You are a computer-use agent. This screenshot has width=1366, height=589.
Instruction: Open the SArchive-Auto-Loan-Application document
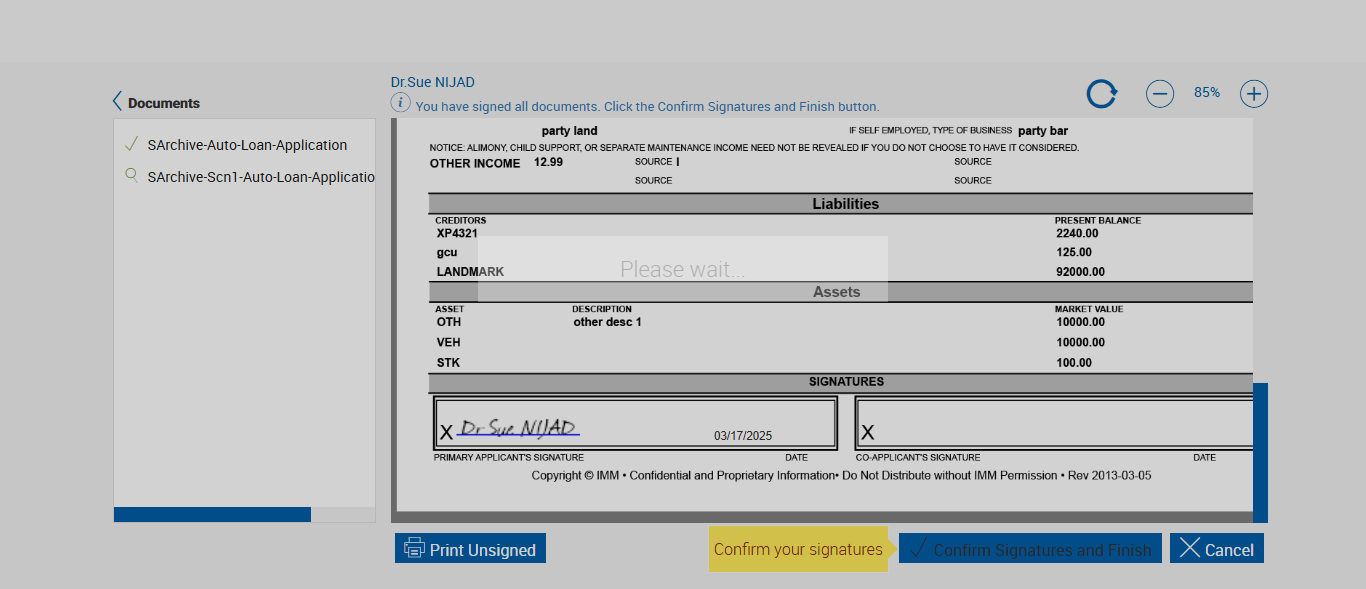tap(247, 145)
